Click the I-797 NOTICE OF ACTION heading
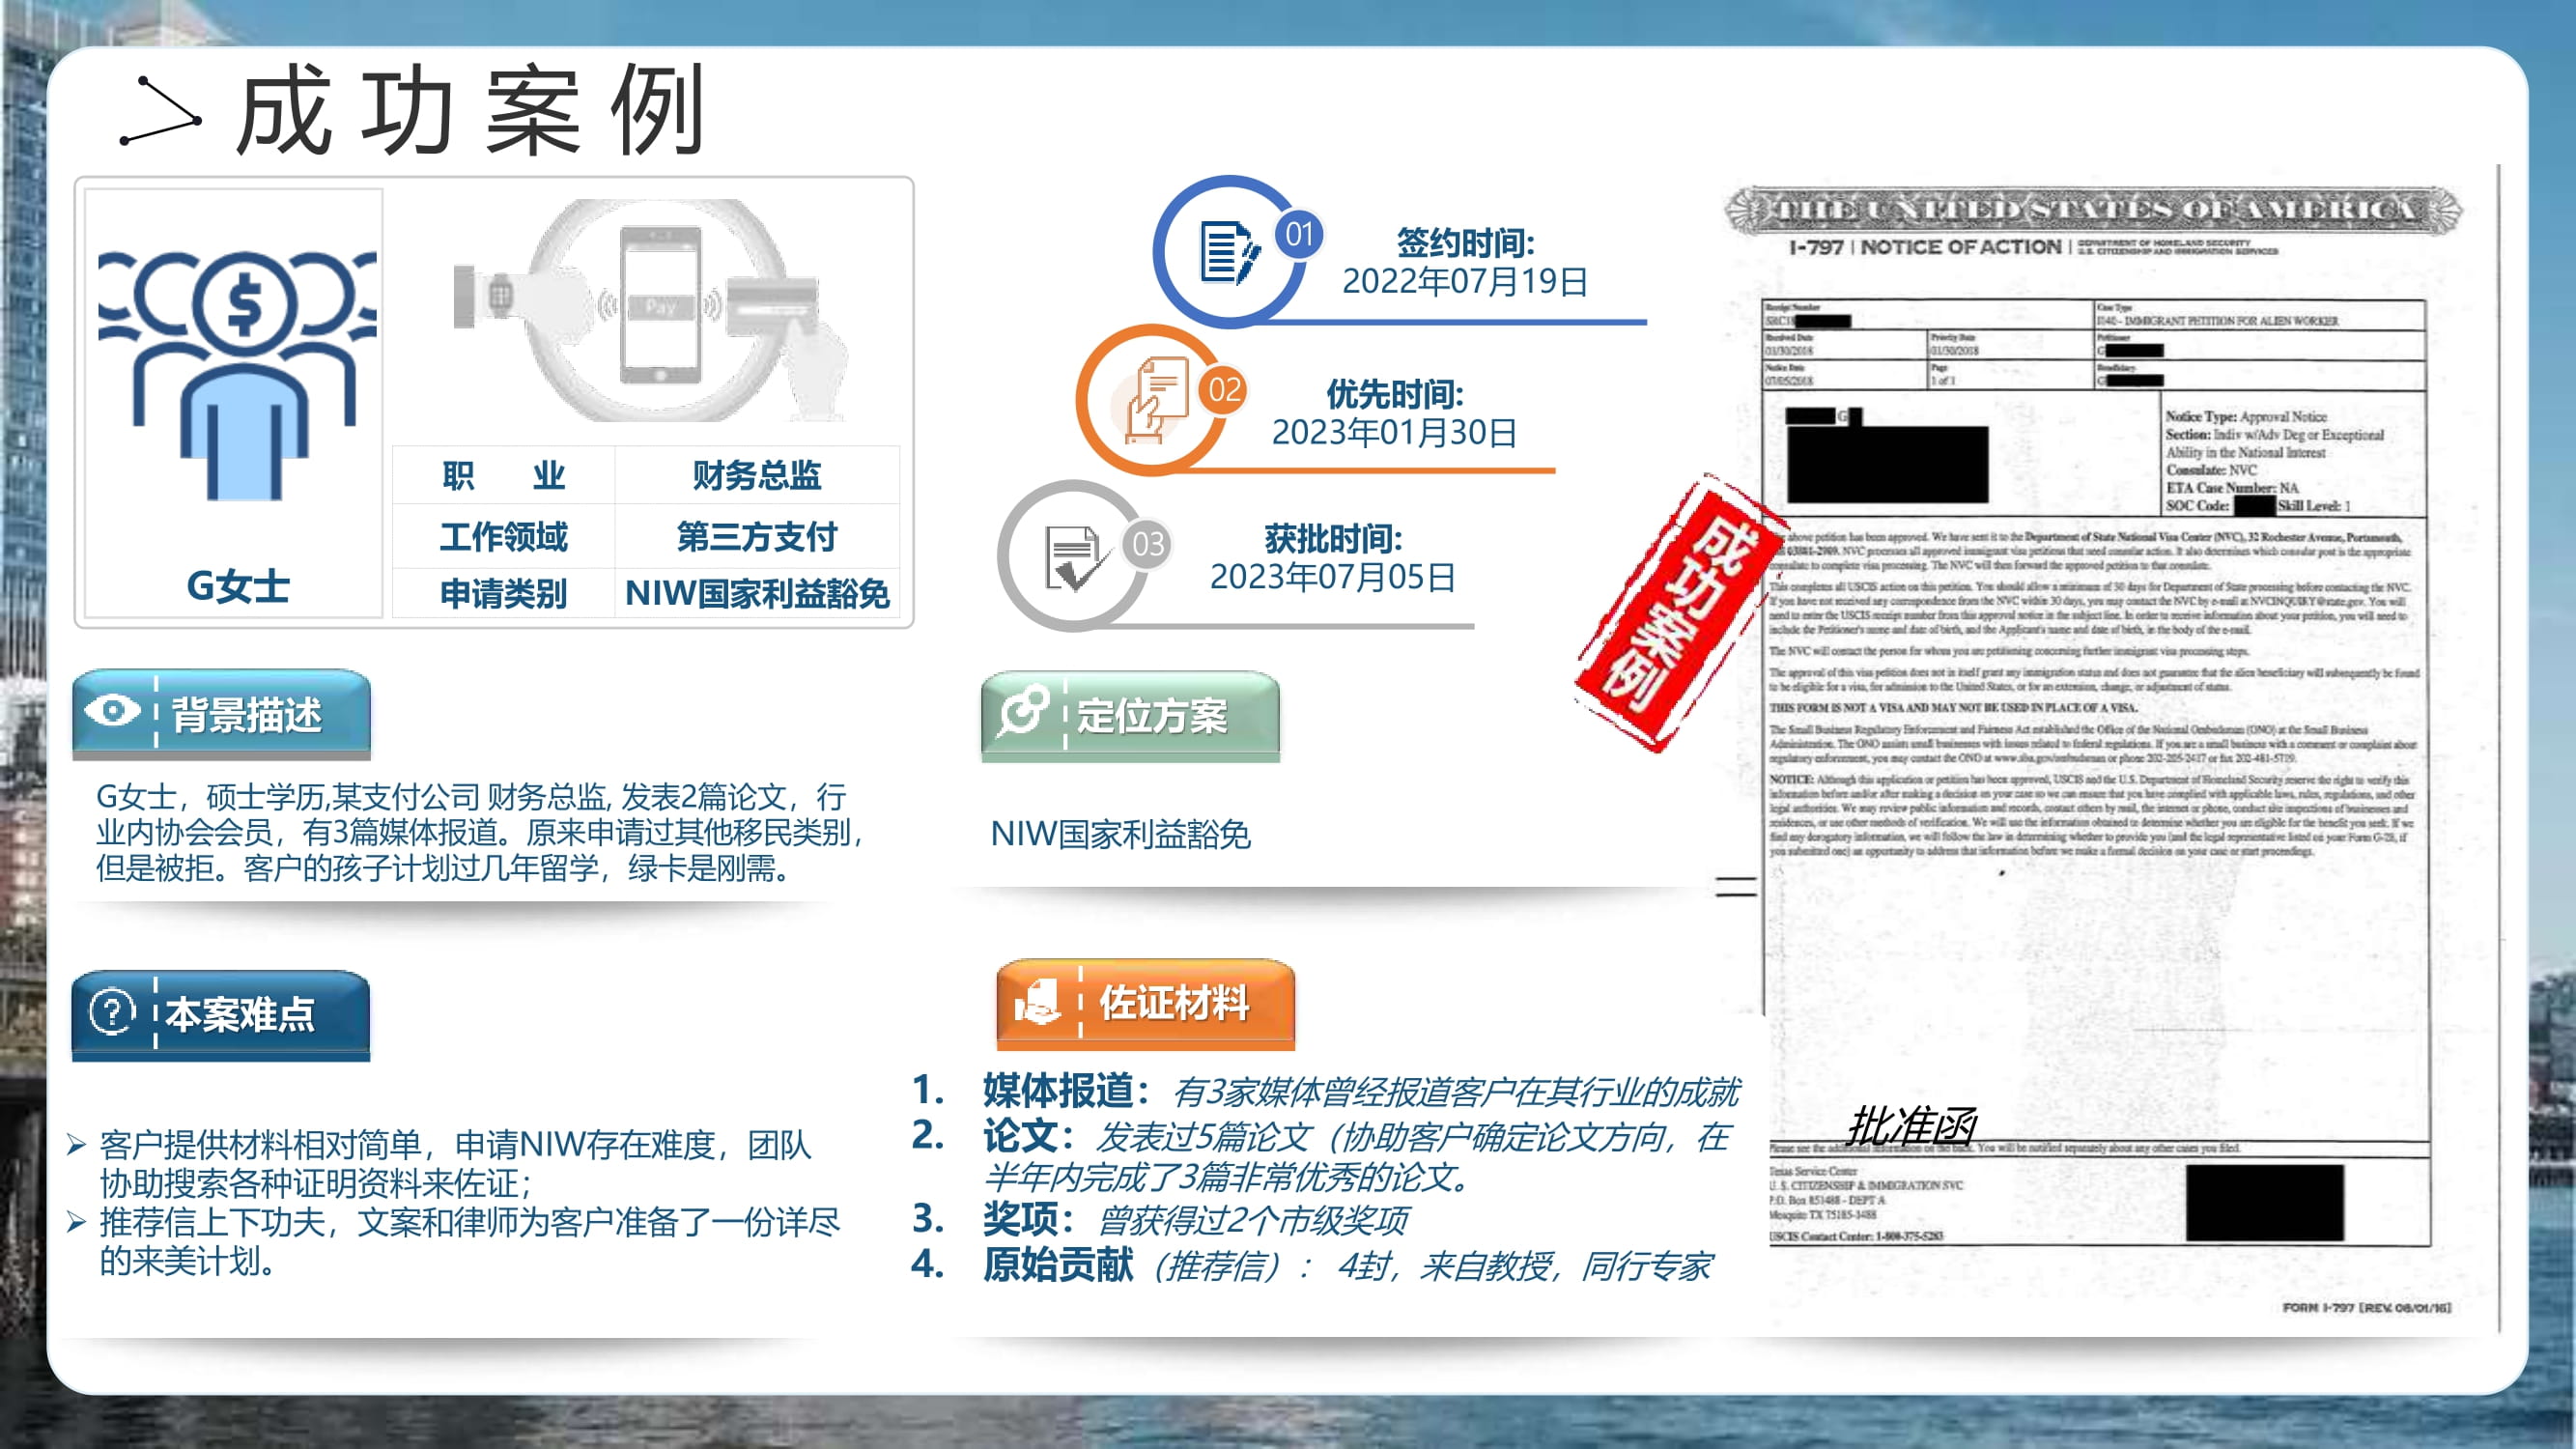Viewport: 2576px width, 1449px height. pos(1925,247)
